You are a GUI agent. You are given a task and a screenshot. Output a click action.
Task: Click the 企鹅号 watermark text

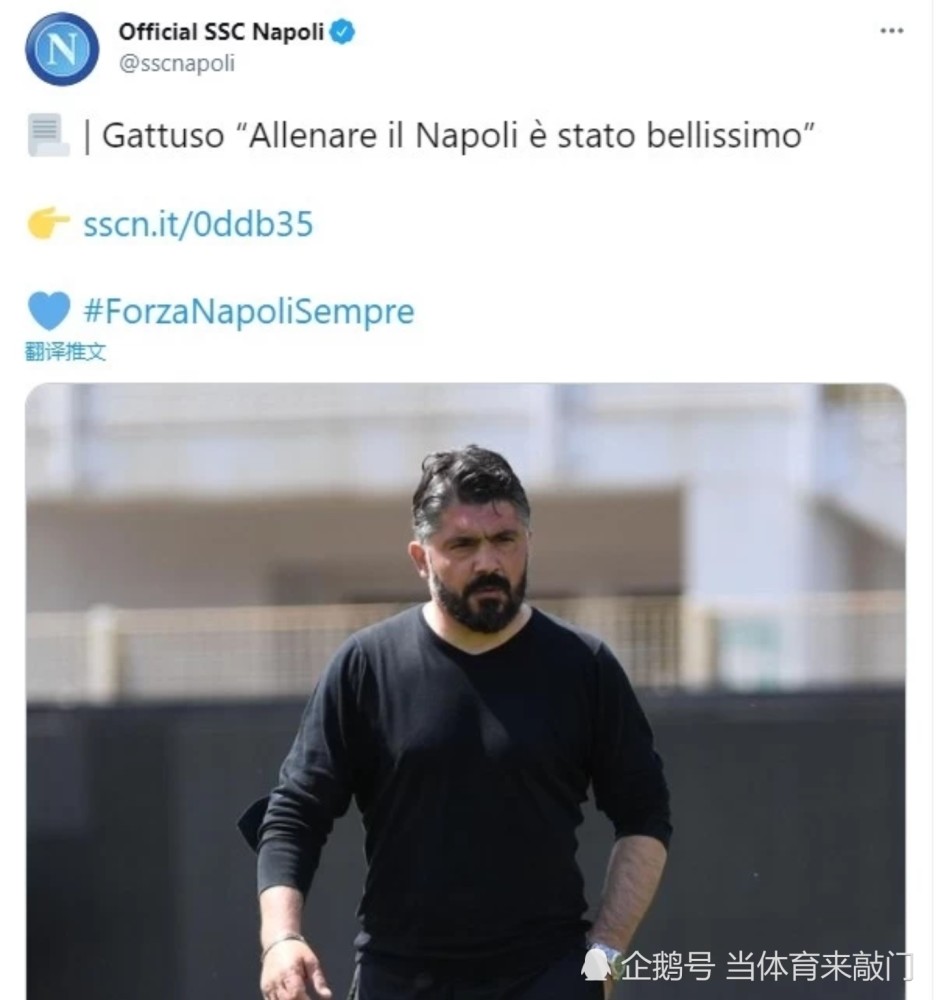pos(668,966)
